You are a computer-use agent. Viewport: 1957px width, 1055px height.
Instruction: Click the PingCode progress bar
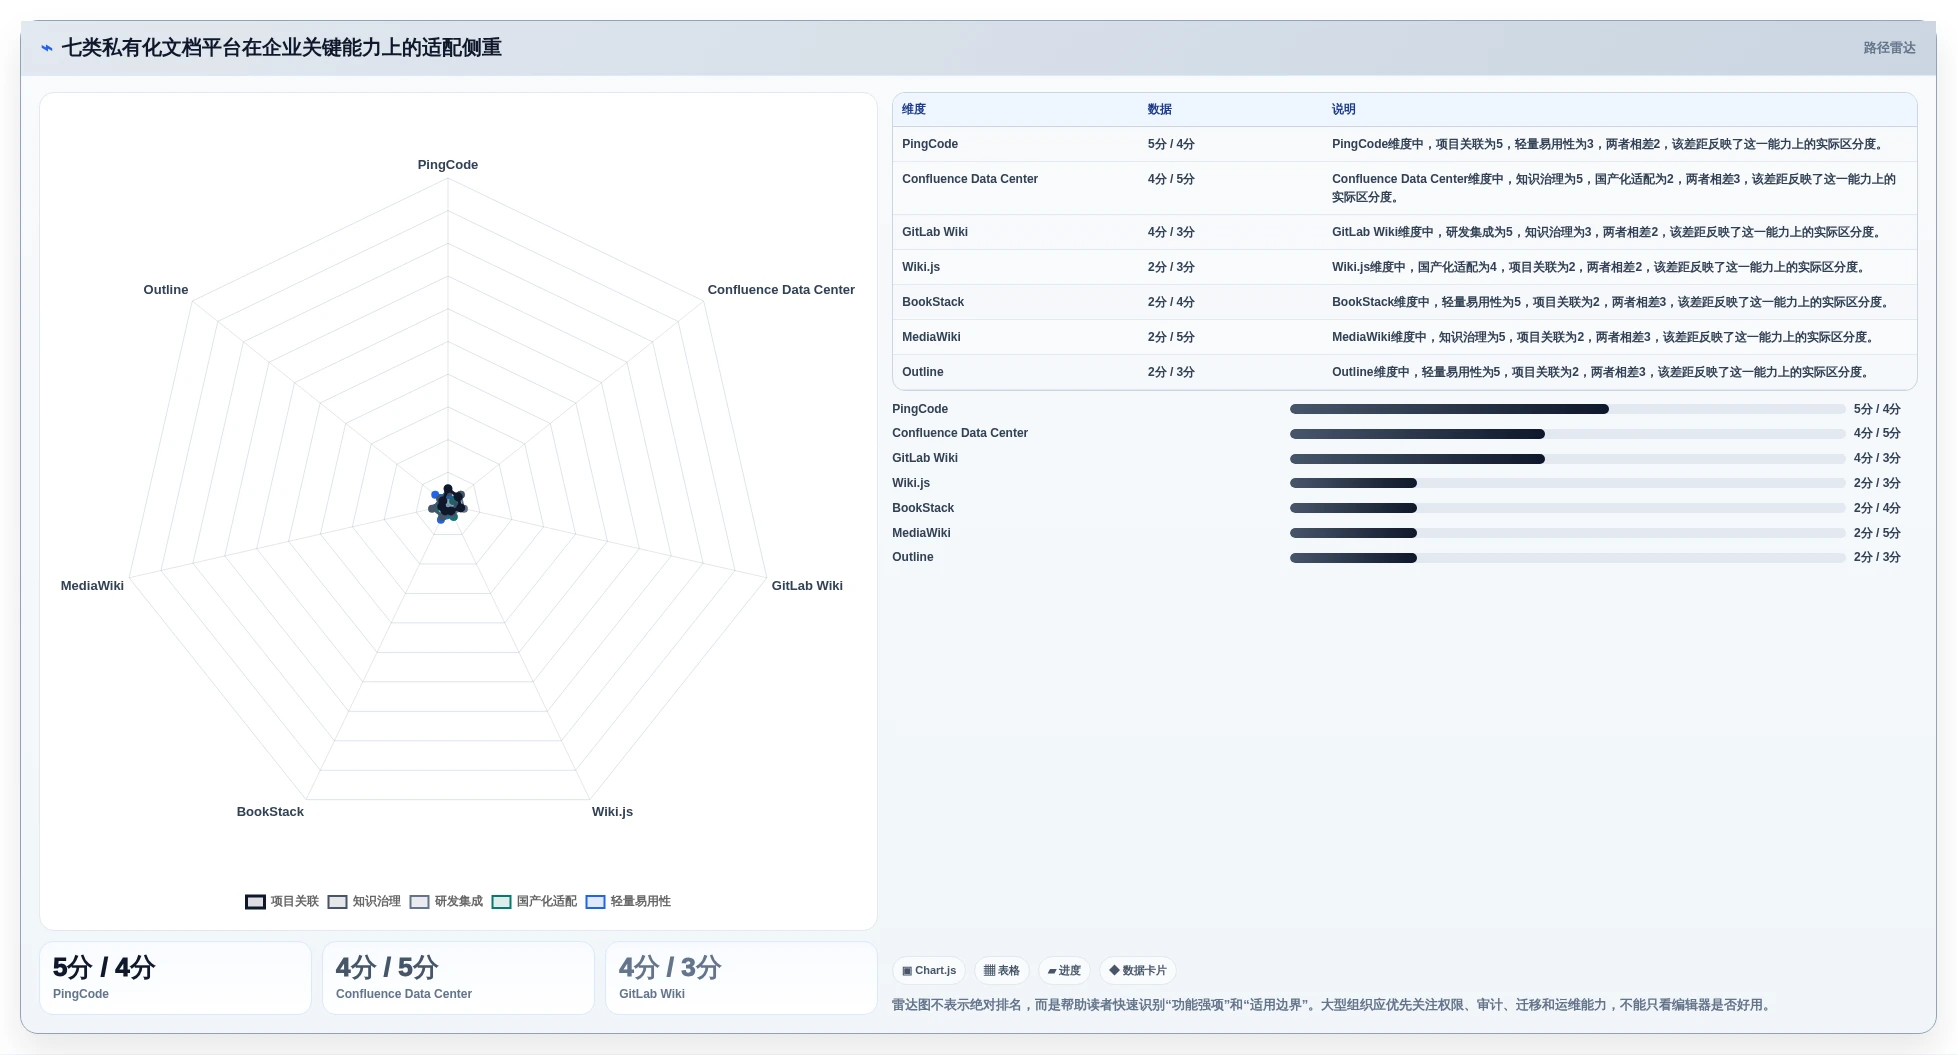(x=1567, y=409)
